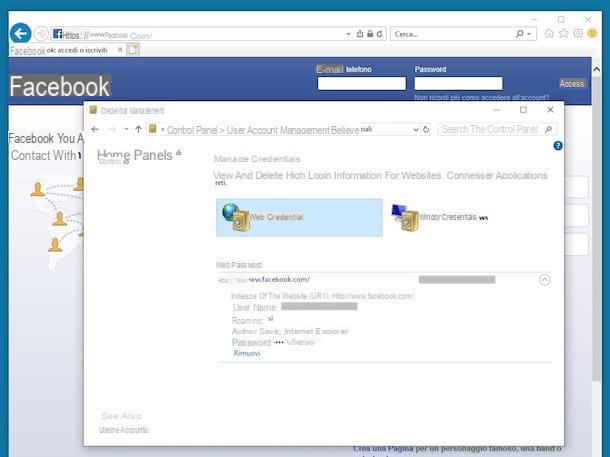The image size is (610, 457).
Task: Click the browser back arrow button
Action: pos(20,33)
